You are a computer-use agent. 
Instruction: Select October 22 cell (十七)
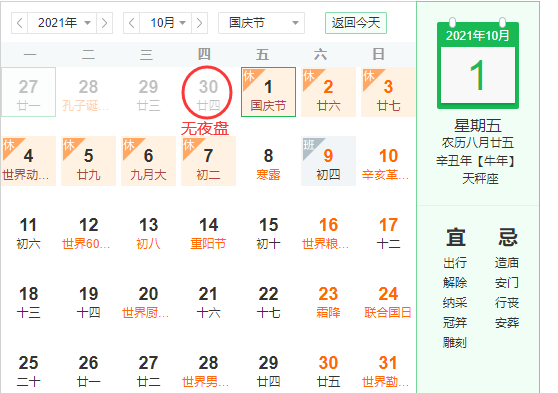[x=268, y=299]
